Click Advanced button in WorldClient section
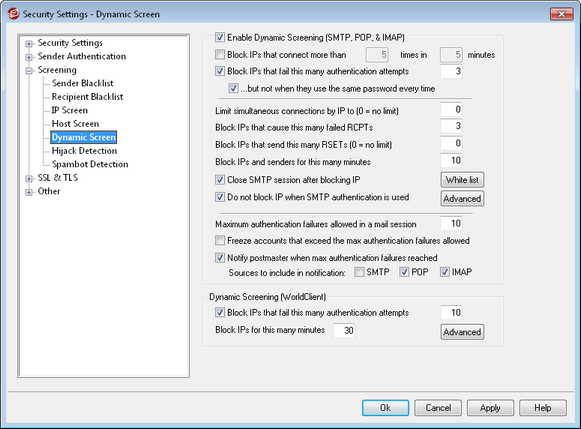This screenshot has width=581, height=429. (x=462, y=332)
